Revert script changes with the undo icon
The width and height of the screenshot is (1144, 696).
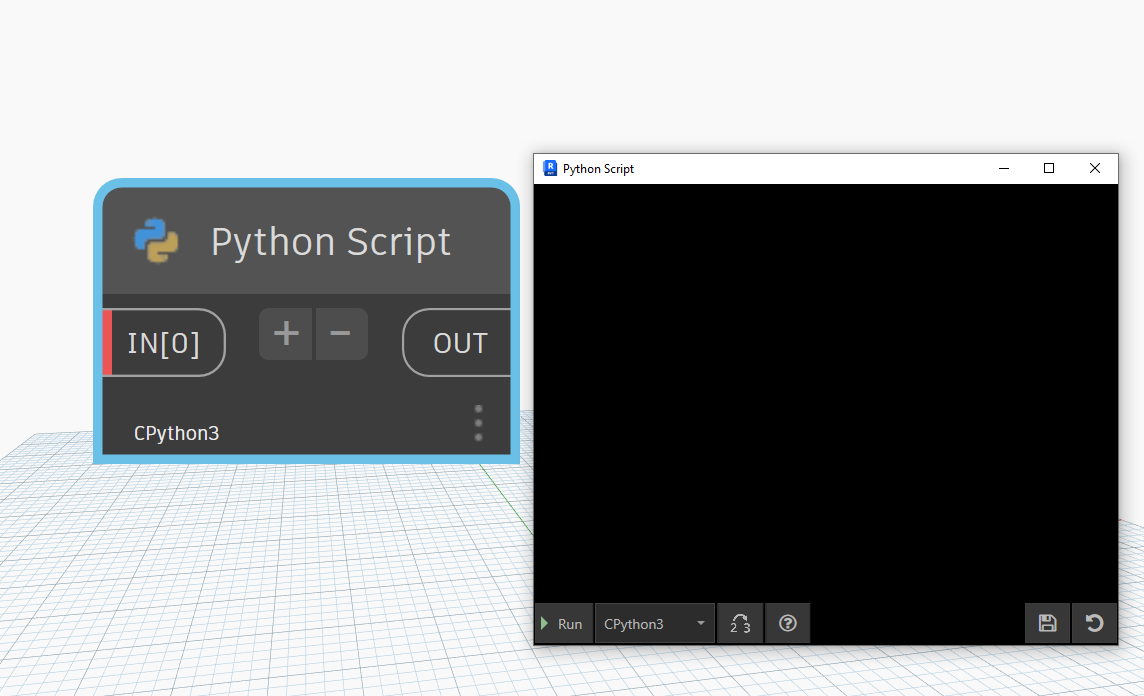coord(1094,624)
